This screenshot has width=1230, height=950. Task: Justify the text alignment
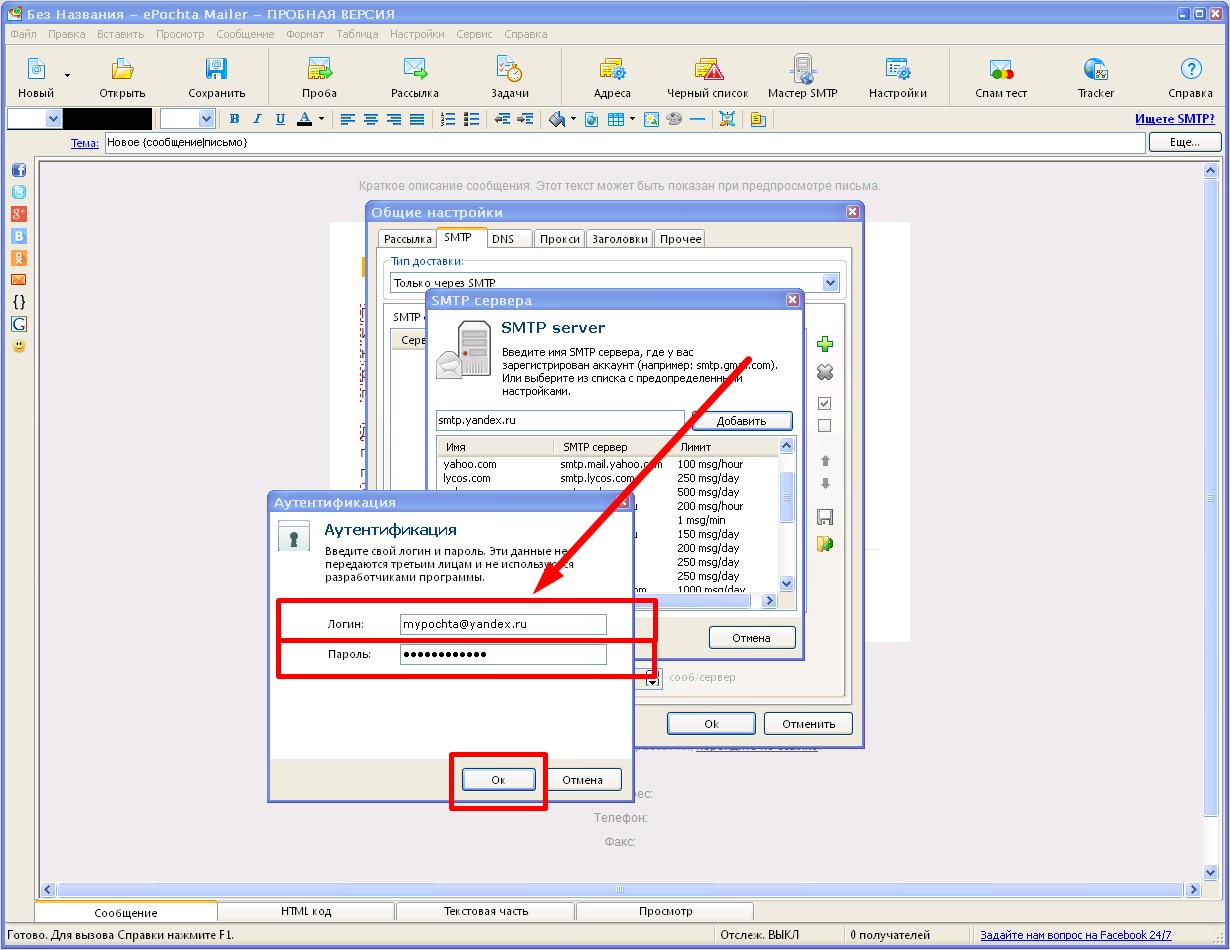tap(417, 119)
